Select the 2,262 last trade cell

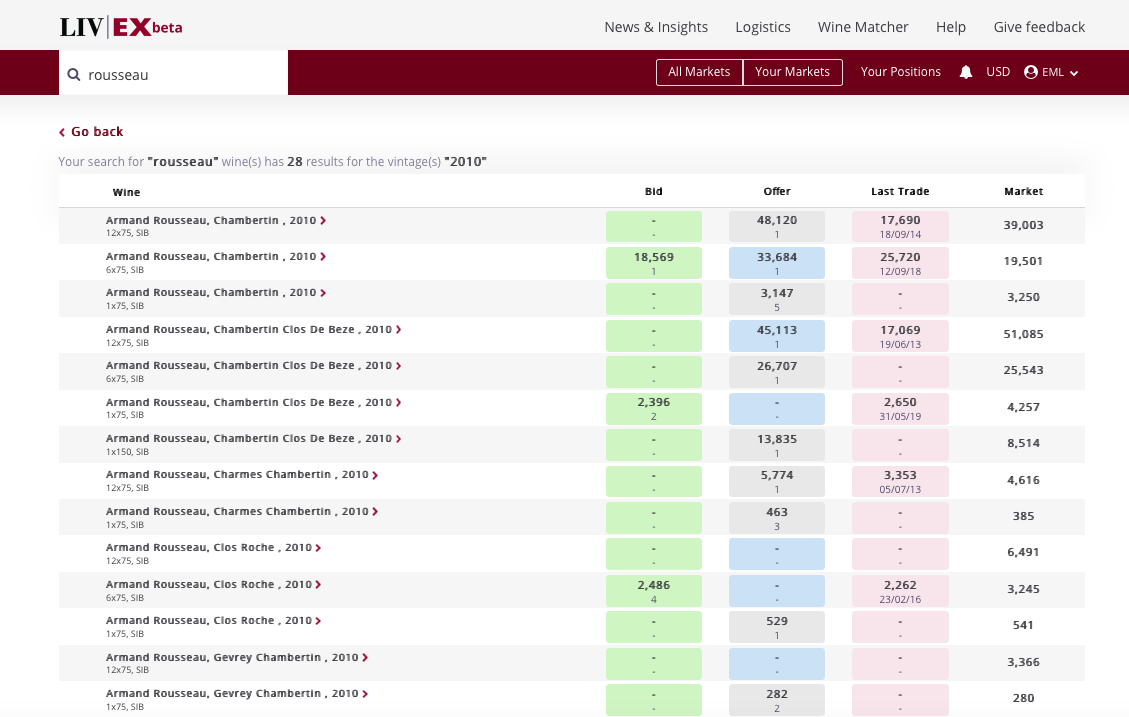900,591
